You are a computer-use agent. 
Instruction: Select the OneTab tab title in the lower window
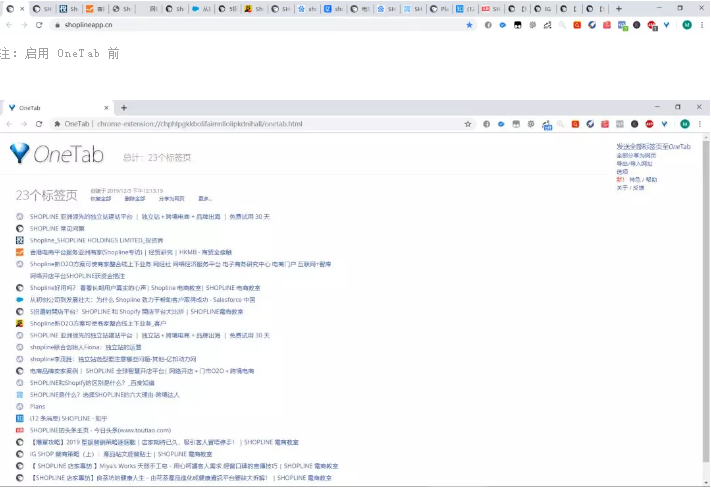pyautogui.click(x=30, y=108)
